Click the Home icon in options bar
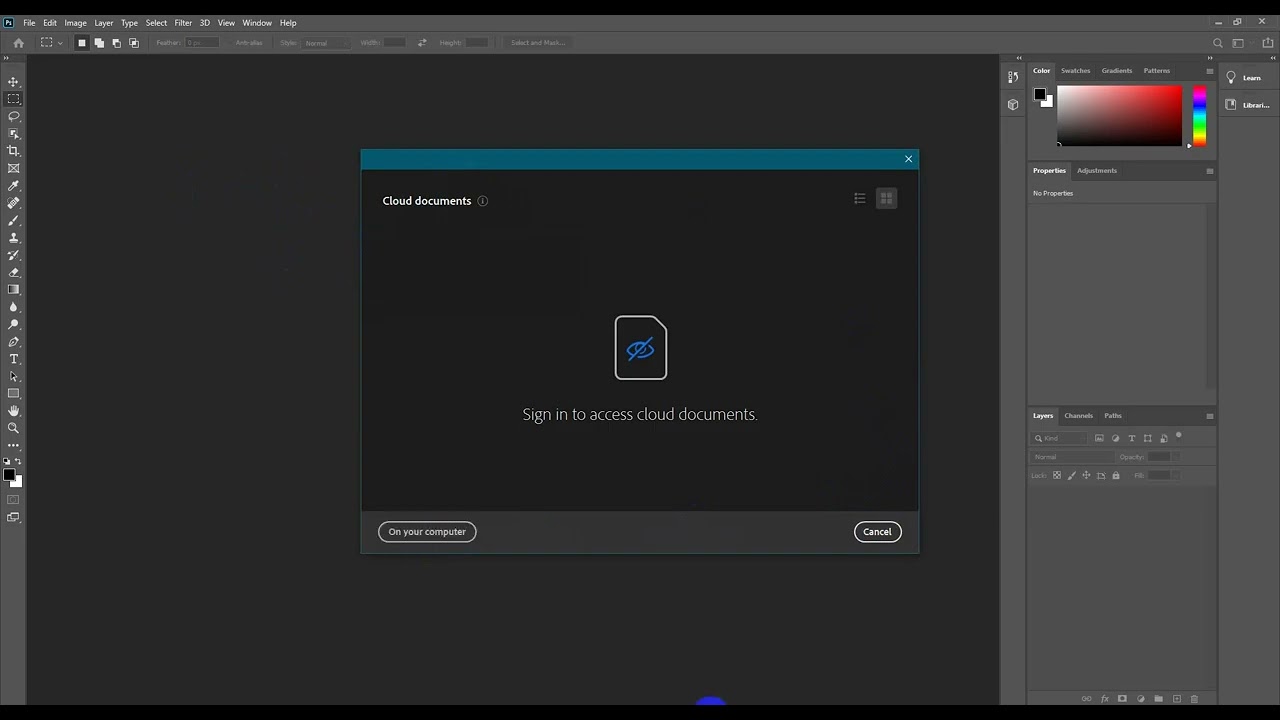This screenshot has width=1280, height=720. (x=18, y=43)
